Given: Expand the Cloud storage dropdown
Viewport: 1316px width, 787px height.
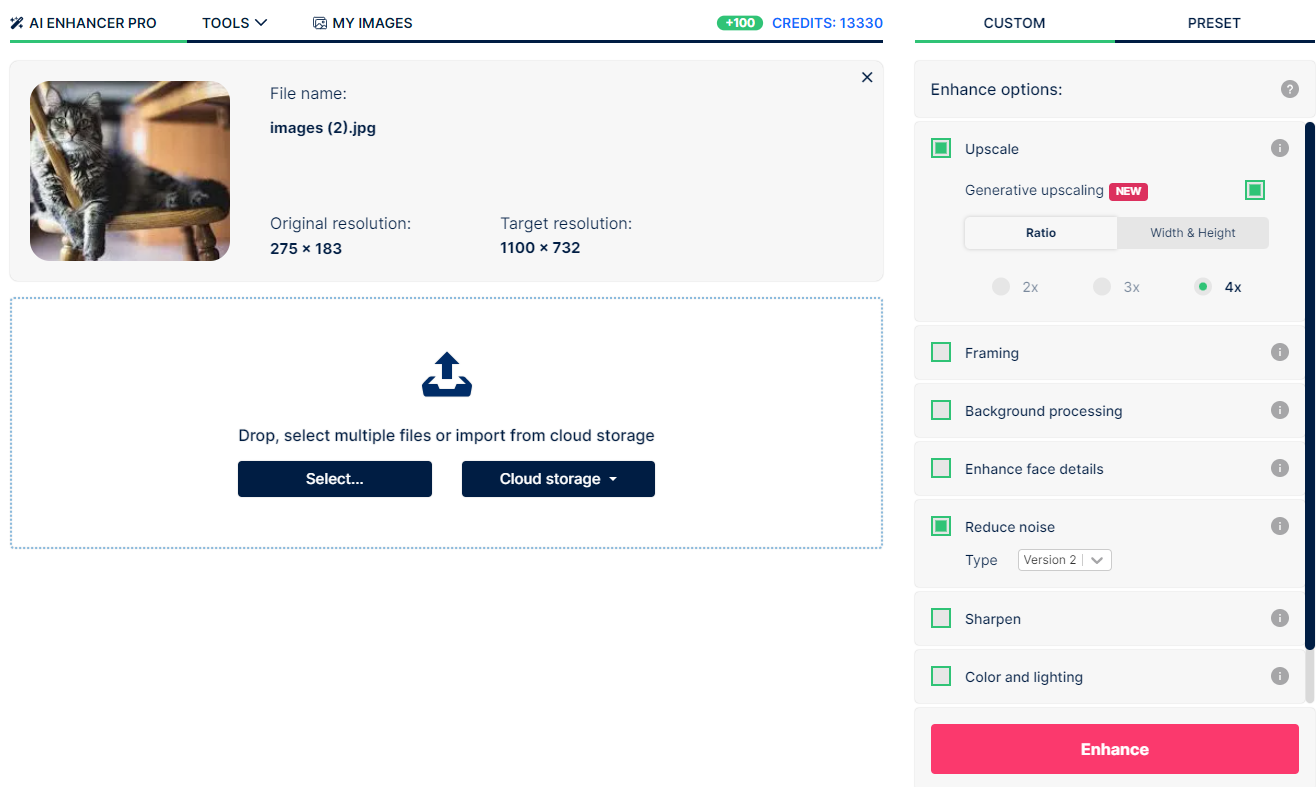Looking at the screenshot, I should point(558,479).
